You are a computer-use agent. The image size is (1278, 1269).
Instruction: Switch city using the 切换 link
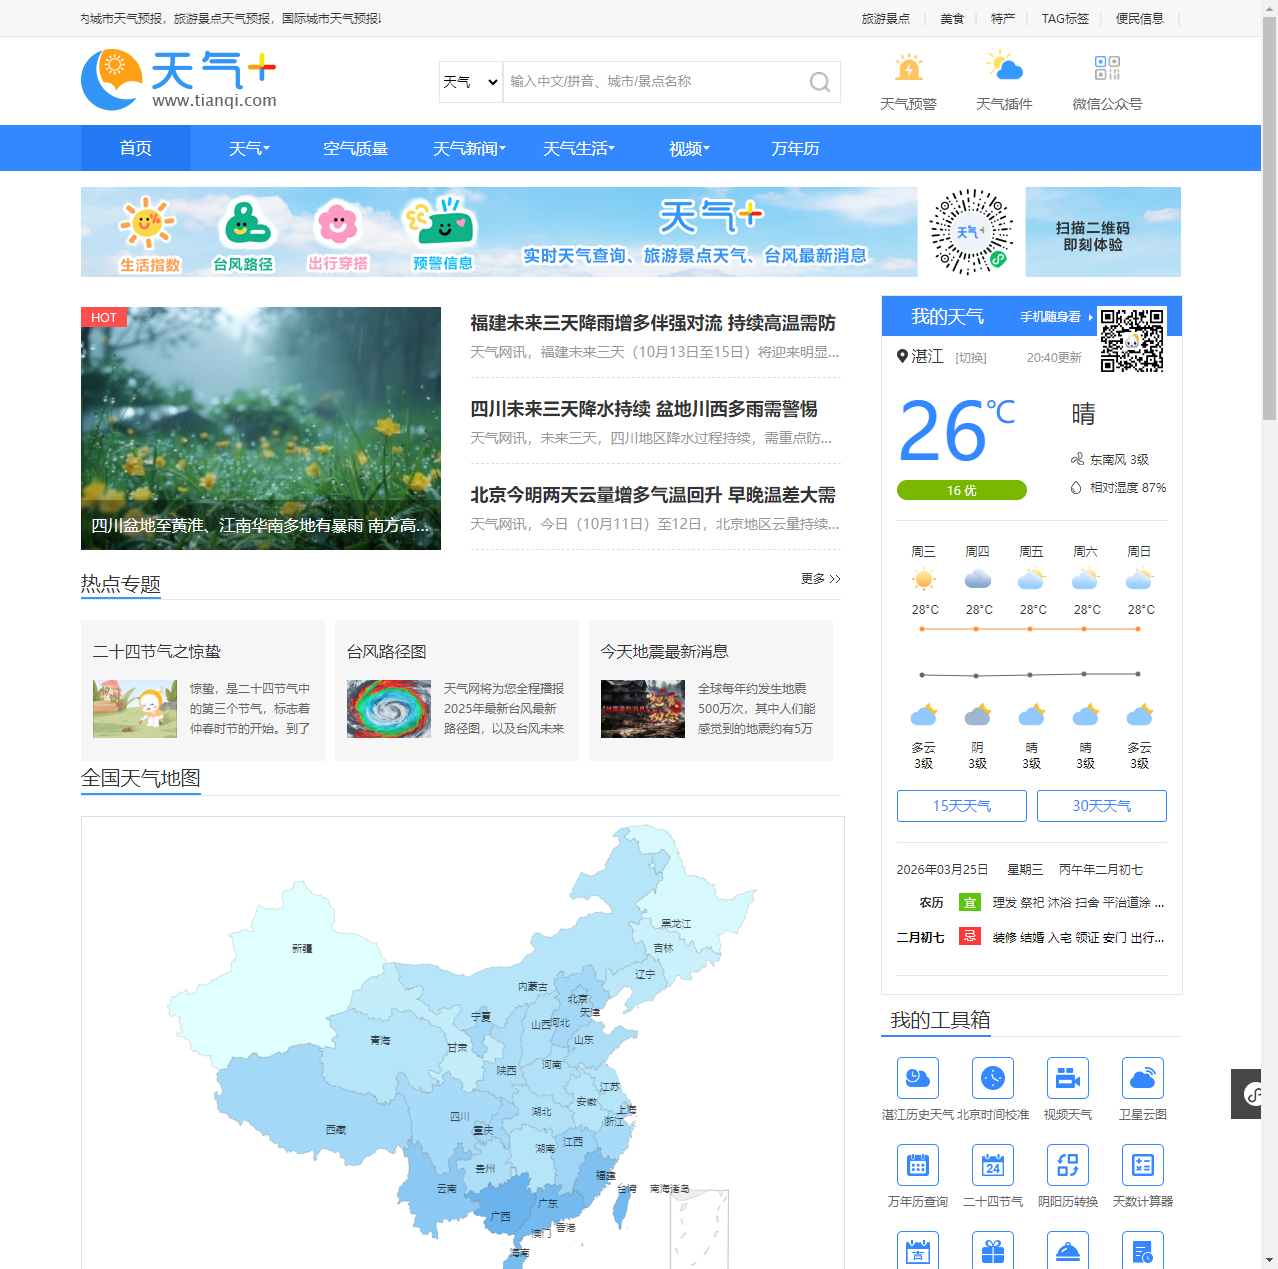click(x=970, y=358)
